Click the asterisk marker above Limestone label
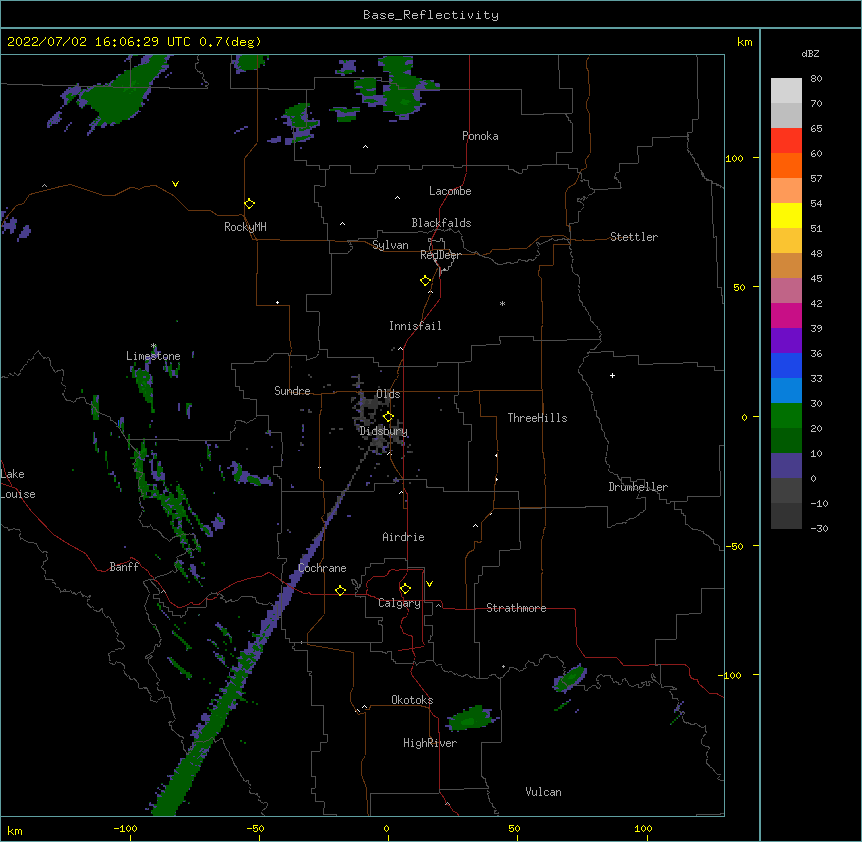This screenshot has height=842, width=862. pos(153,346)
